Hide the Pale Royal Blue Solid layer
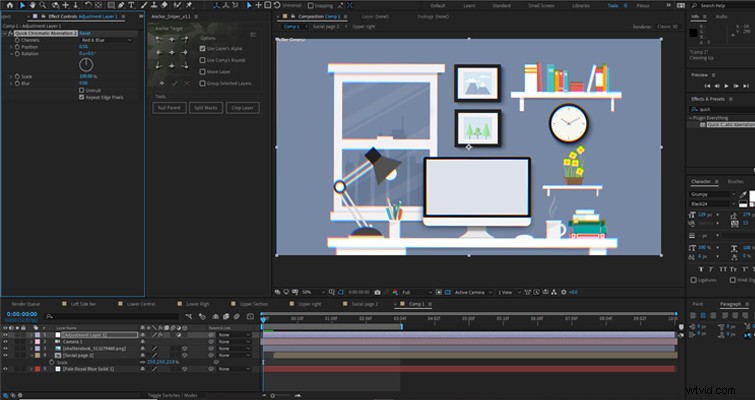The width and height of the screenshot is (755, 400). coord(5,369)
